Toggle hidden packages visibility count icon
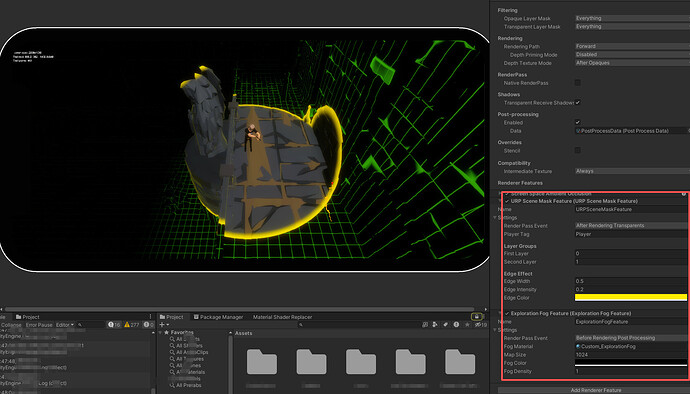 tap(481, 324)
